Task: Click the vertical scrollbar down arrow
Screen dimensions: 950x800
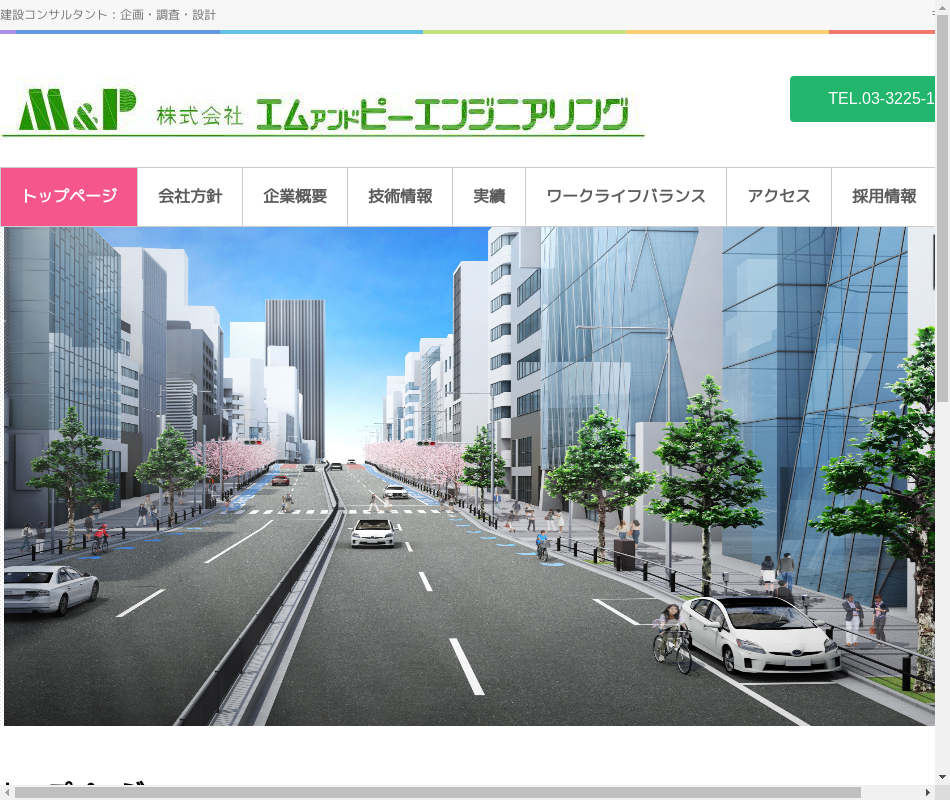Action: point(942,777)
